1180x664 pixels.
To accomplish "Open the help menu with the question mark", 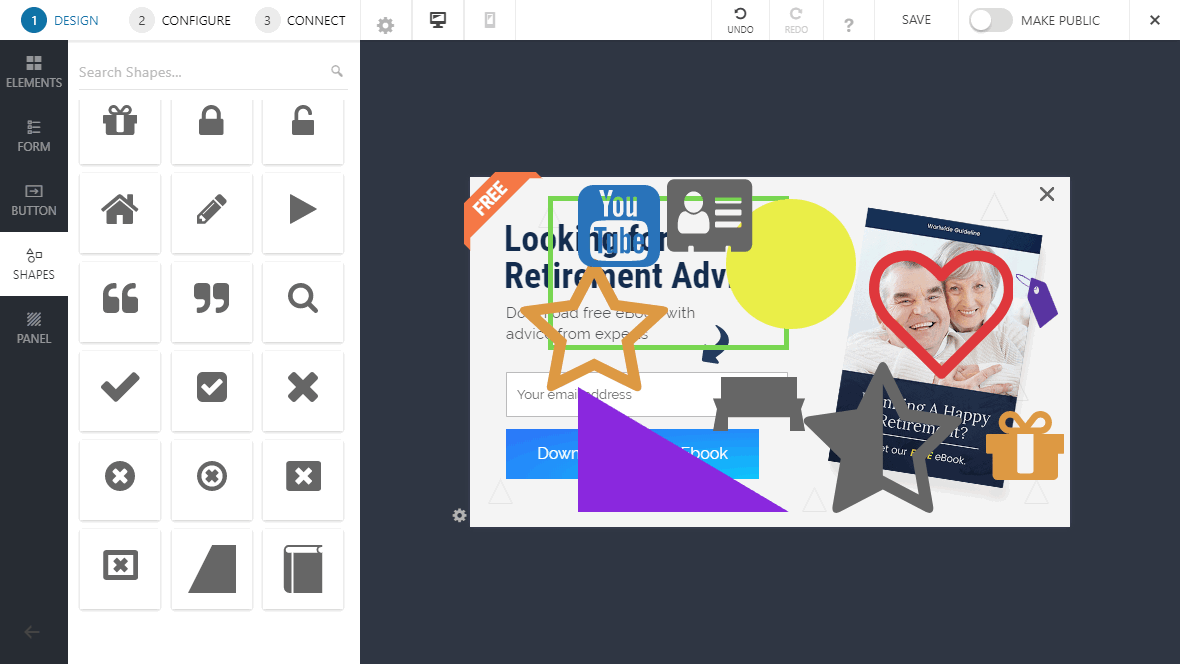I will click(x=848, y=20).
